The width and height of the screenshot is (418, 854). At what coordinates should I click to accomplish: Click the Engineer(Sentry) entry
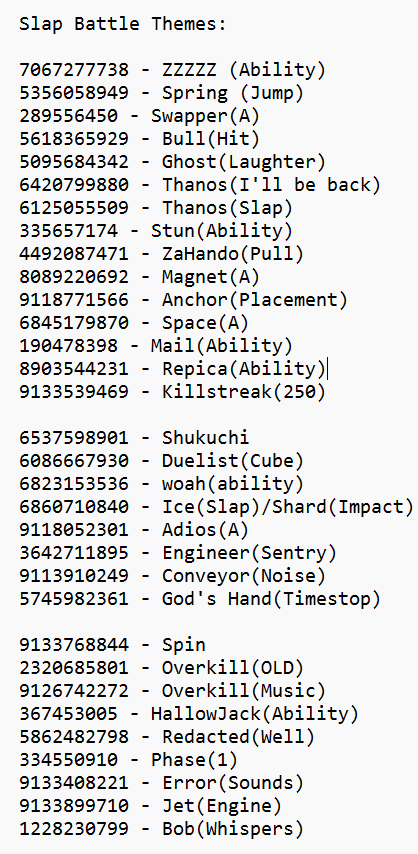click(x=178, y=553)
